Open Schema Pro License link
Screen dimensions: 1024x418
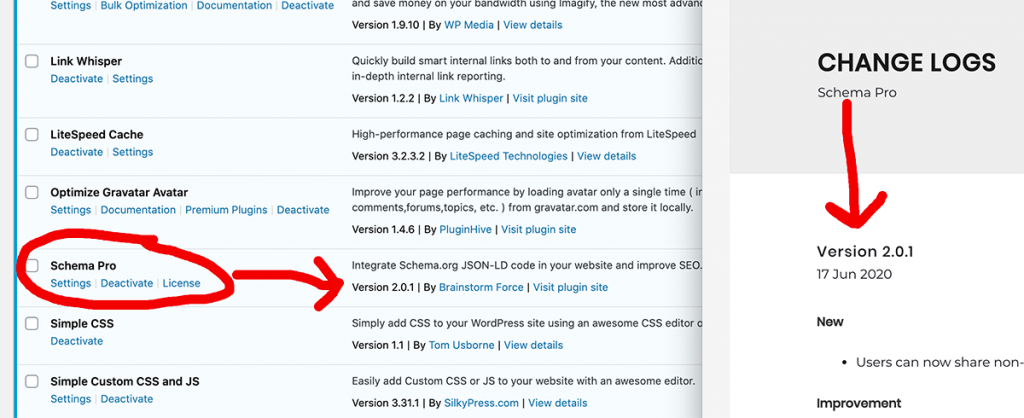pyautogui.click(x=181, y=283)
